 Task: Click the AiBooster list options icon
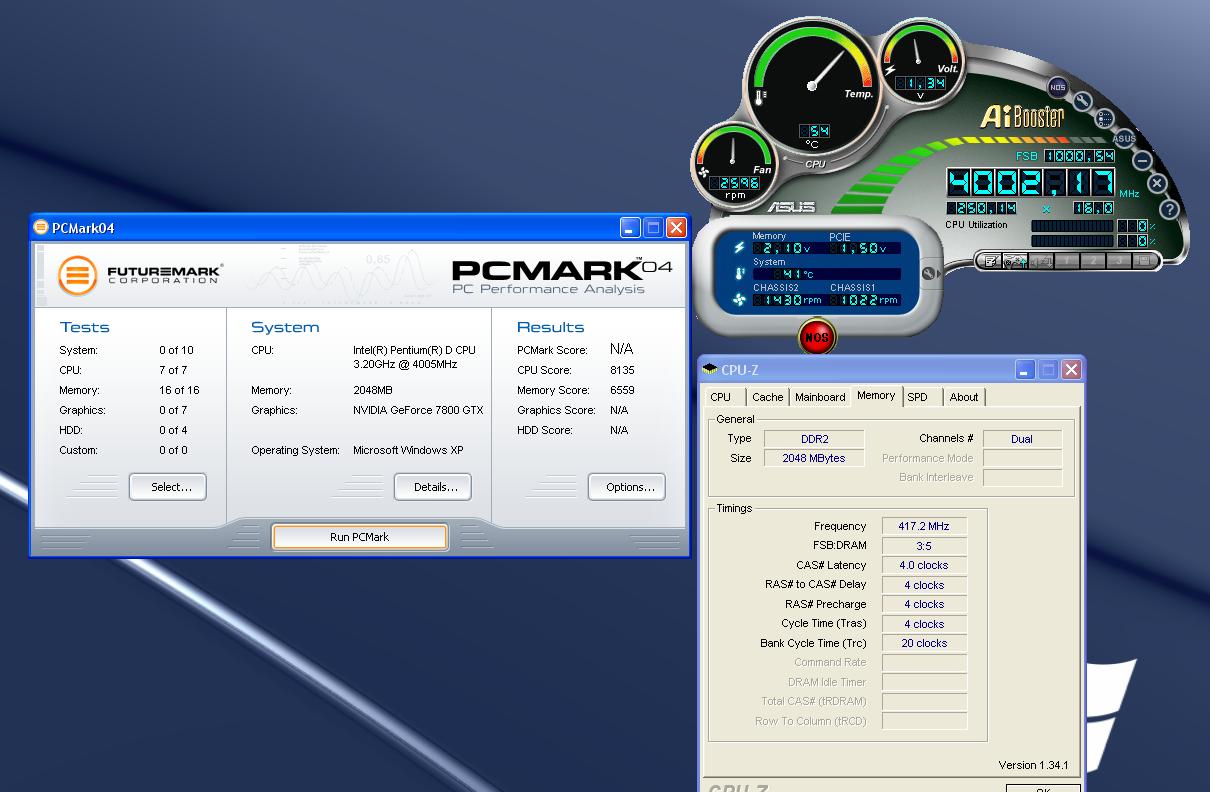tap(1105, 118)
